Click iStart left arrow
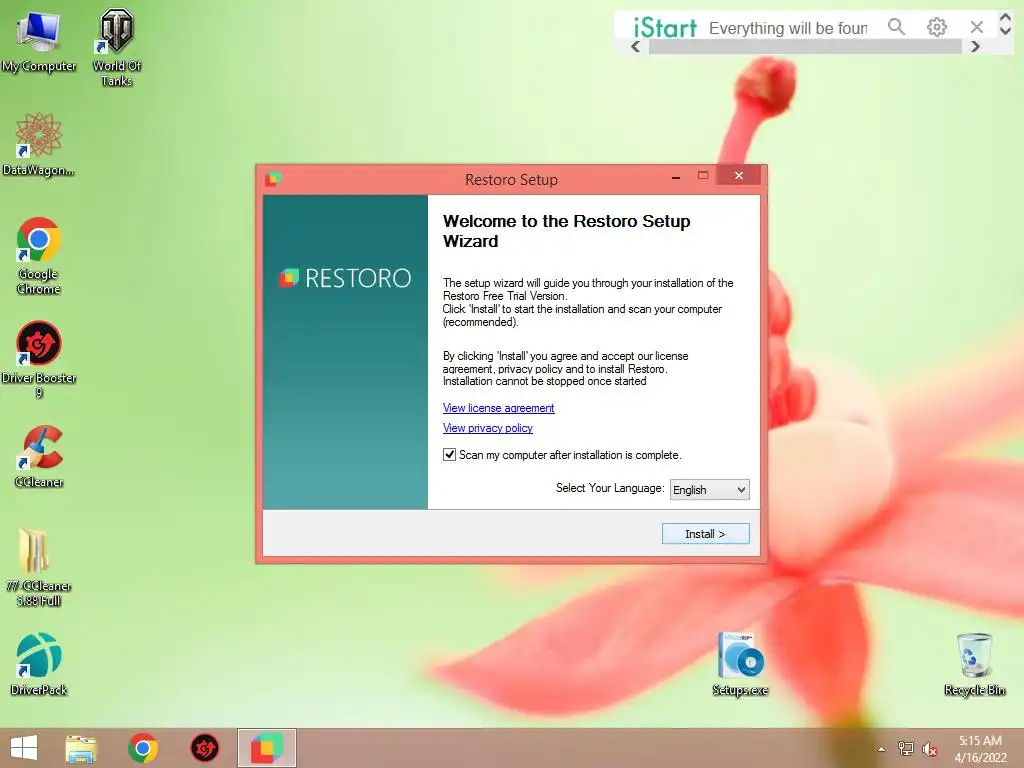 635,46
